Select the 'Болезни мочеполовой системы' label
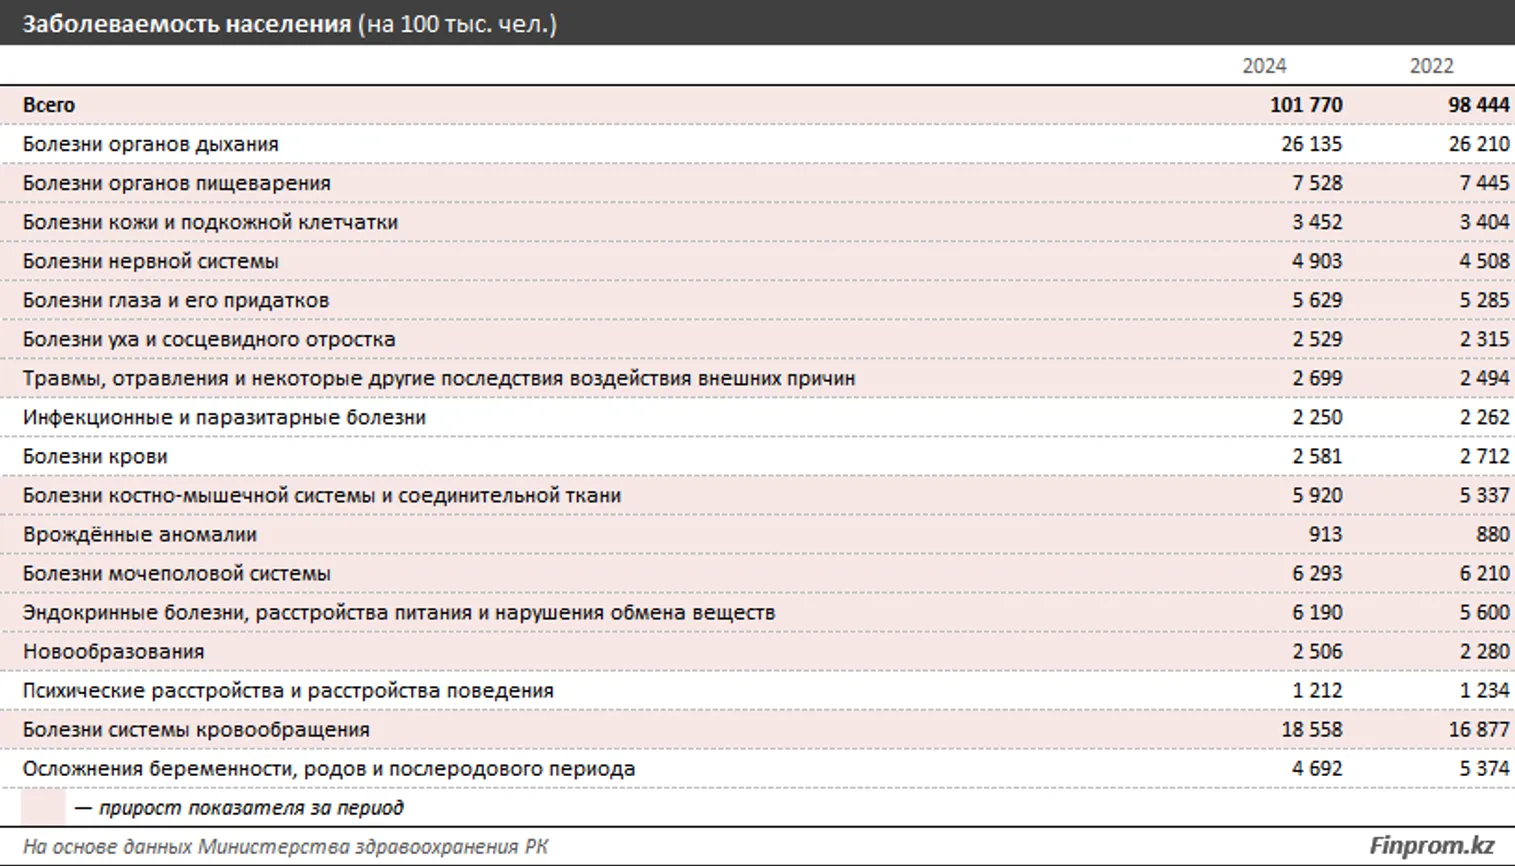The image size is (1515, 866). click(x=177, y=573)
